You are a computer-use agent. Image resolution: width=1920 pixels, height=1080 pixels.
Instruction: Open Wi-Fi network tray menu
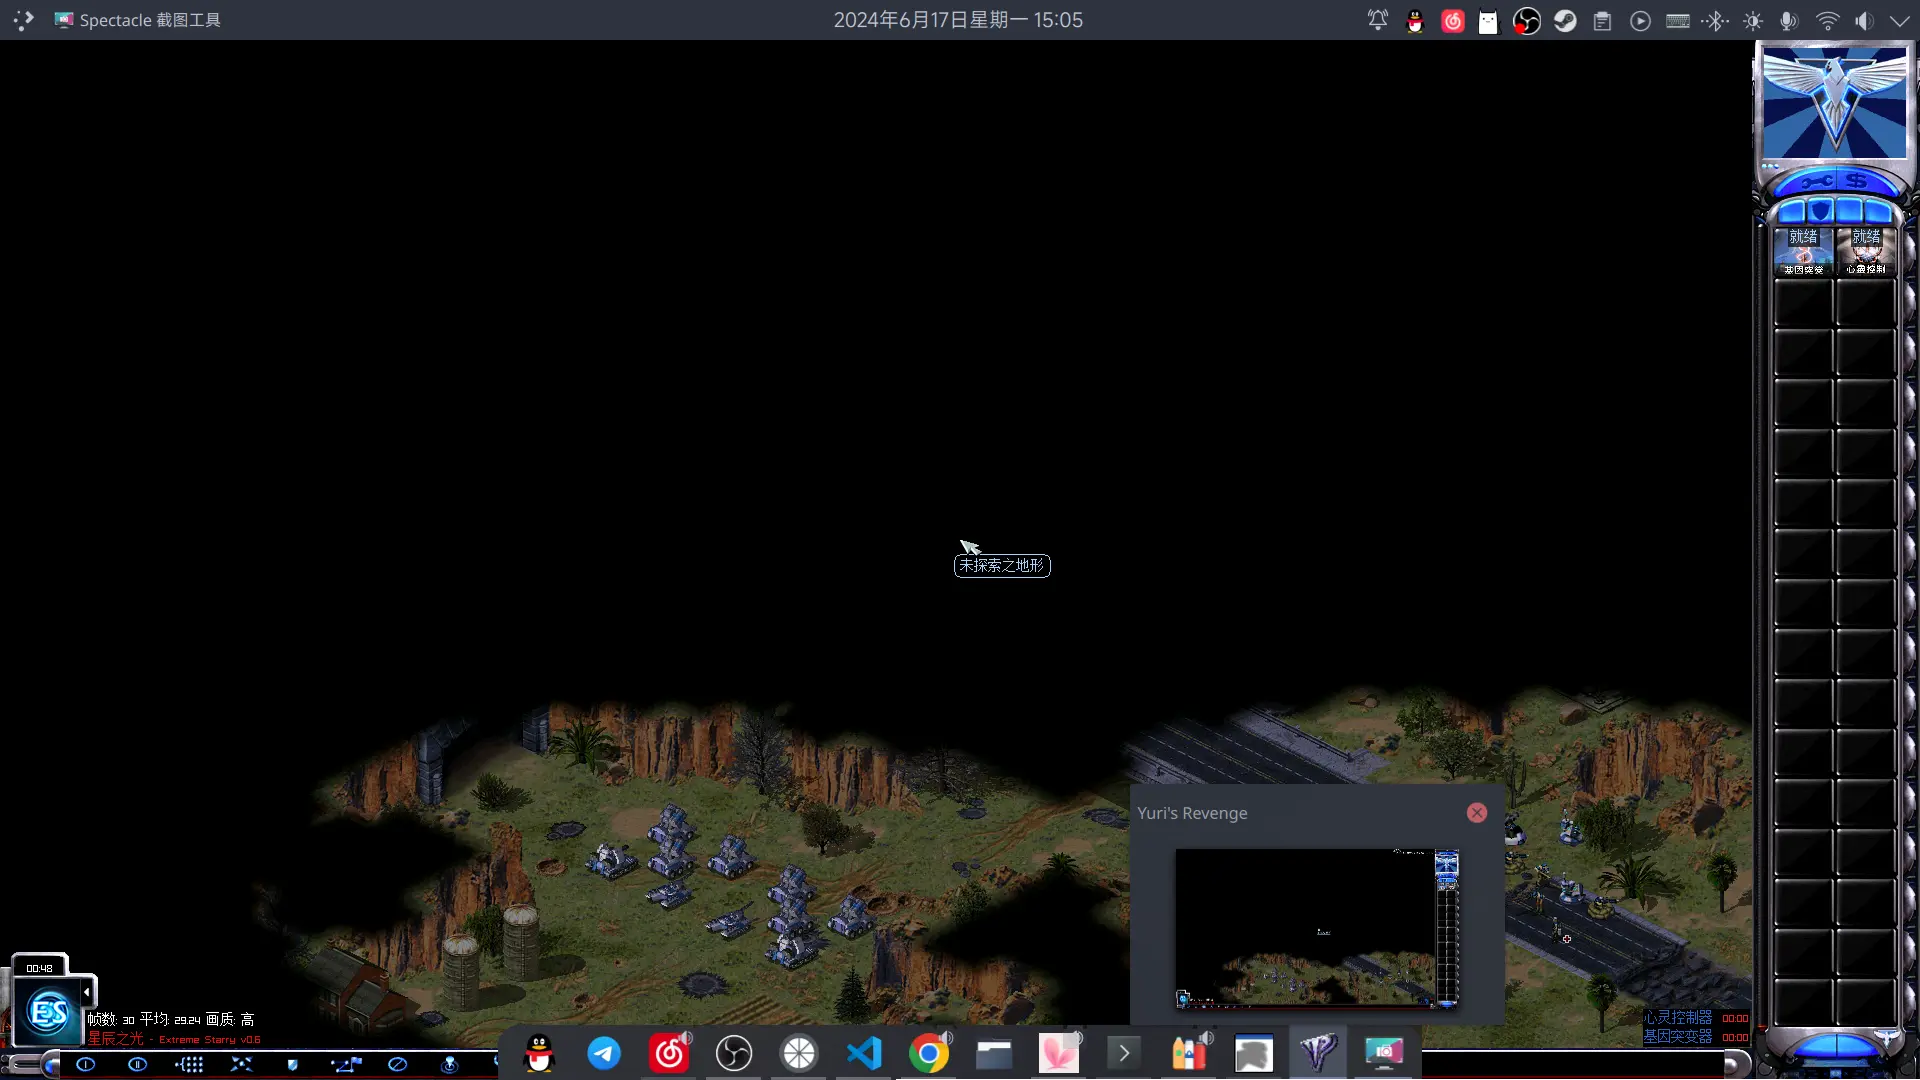click(1827, 20)
